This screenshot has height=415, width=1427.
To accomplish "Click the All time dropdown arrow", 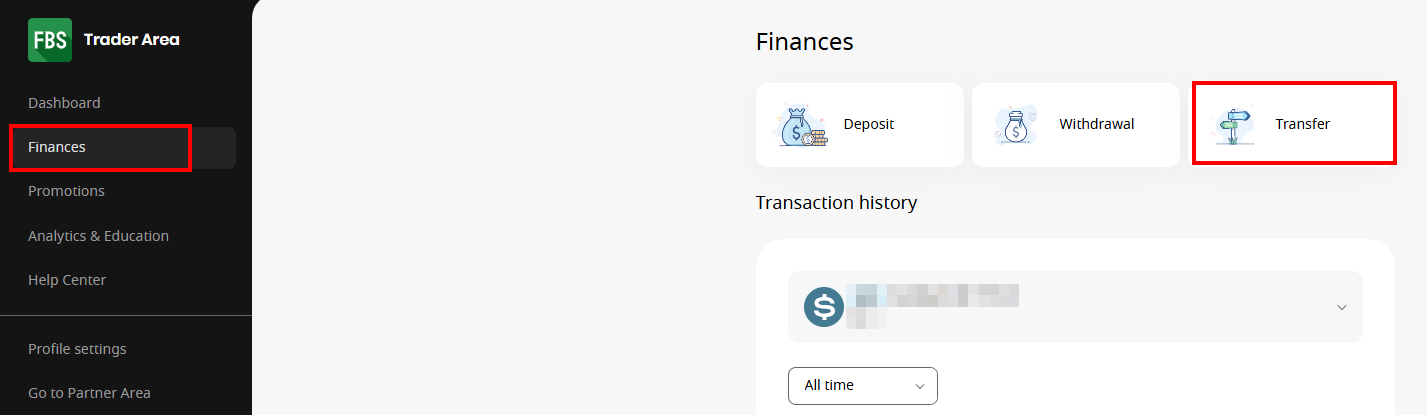I will [x=920, y=385].
